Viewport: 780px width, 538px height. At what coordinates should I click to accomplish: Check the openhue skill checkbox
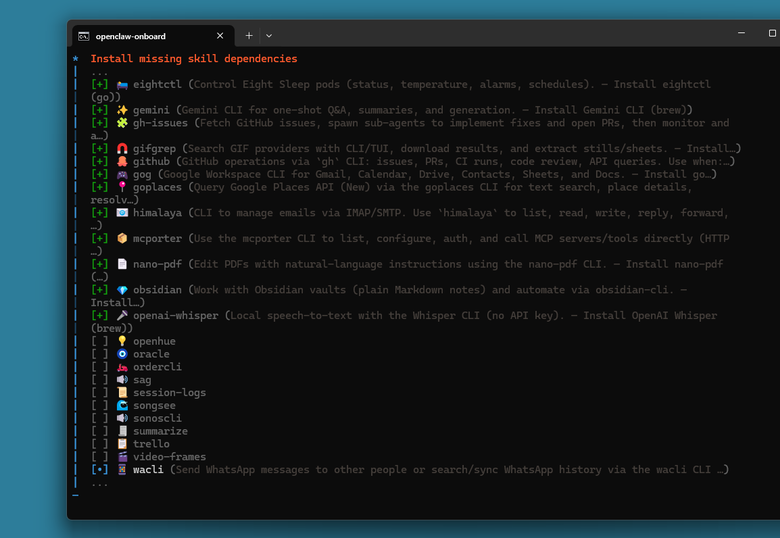(99, 341)
